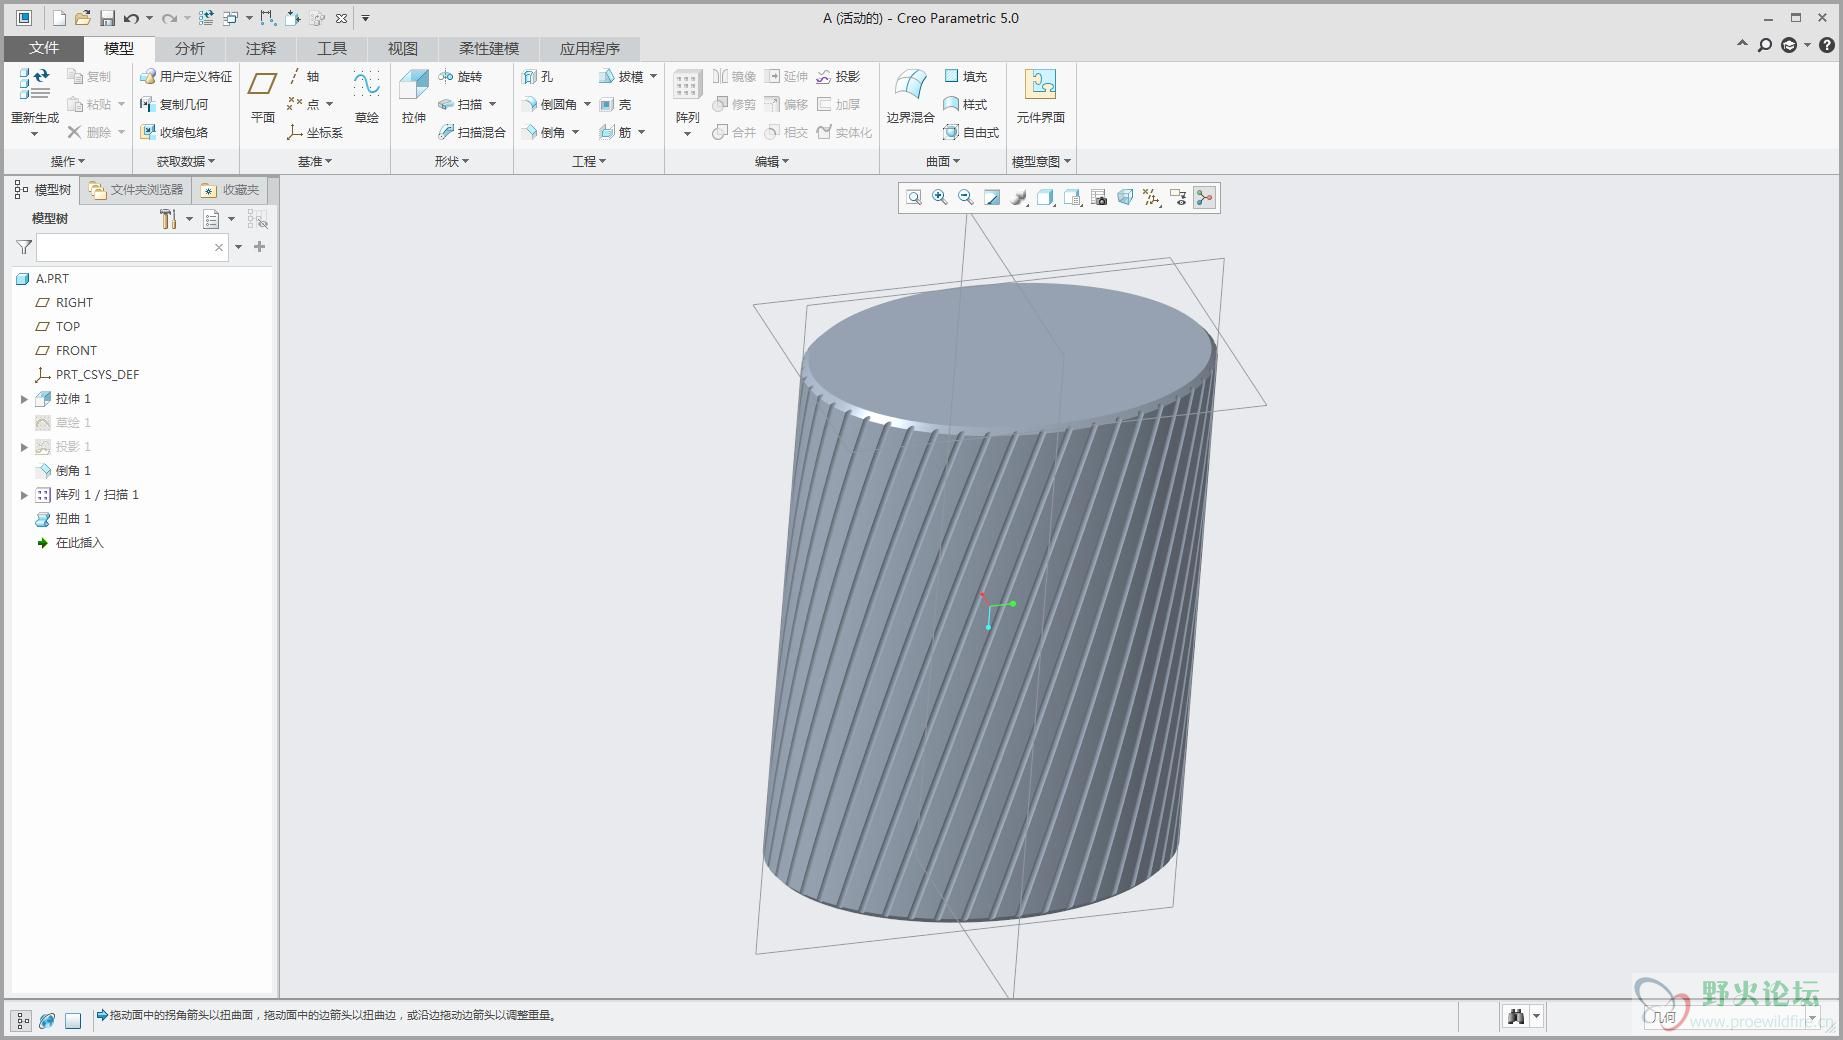1843x1040 pixels.
Task: Expand the 阵列 1 / 扫描 1 node
Action: pos(24,495)
